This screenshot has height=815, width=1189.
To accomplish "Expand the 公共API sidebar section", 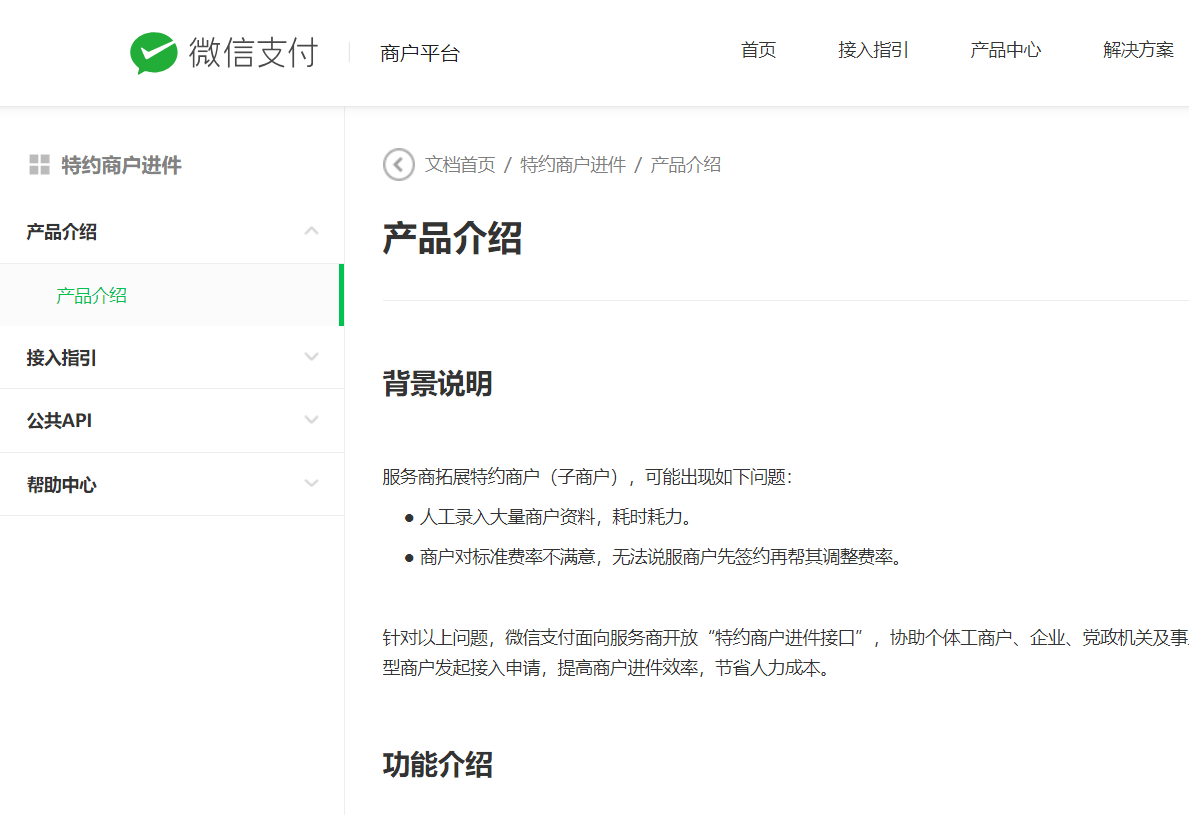I will pos(311,420).
